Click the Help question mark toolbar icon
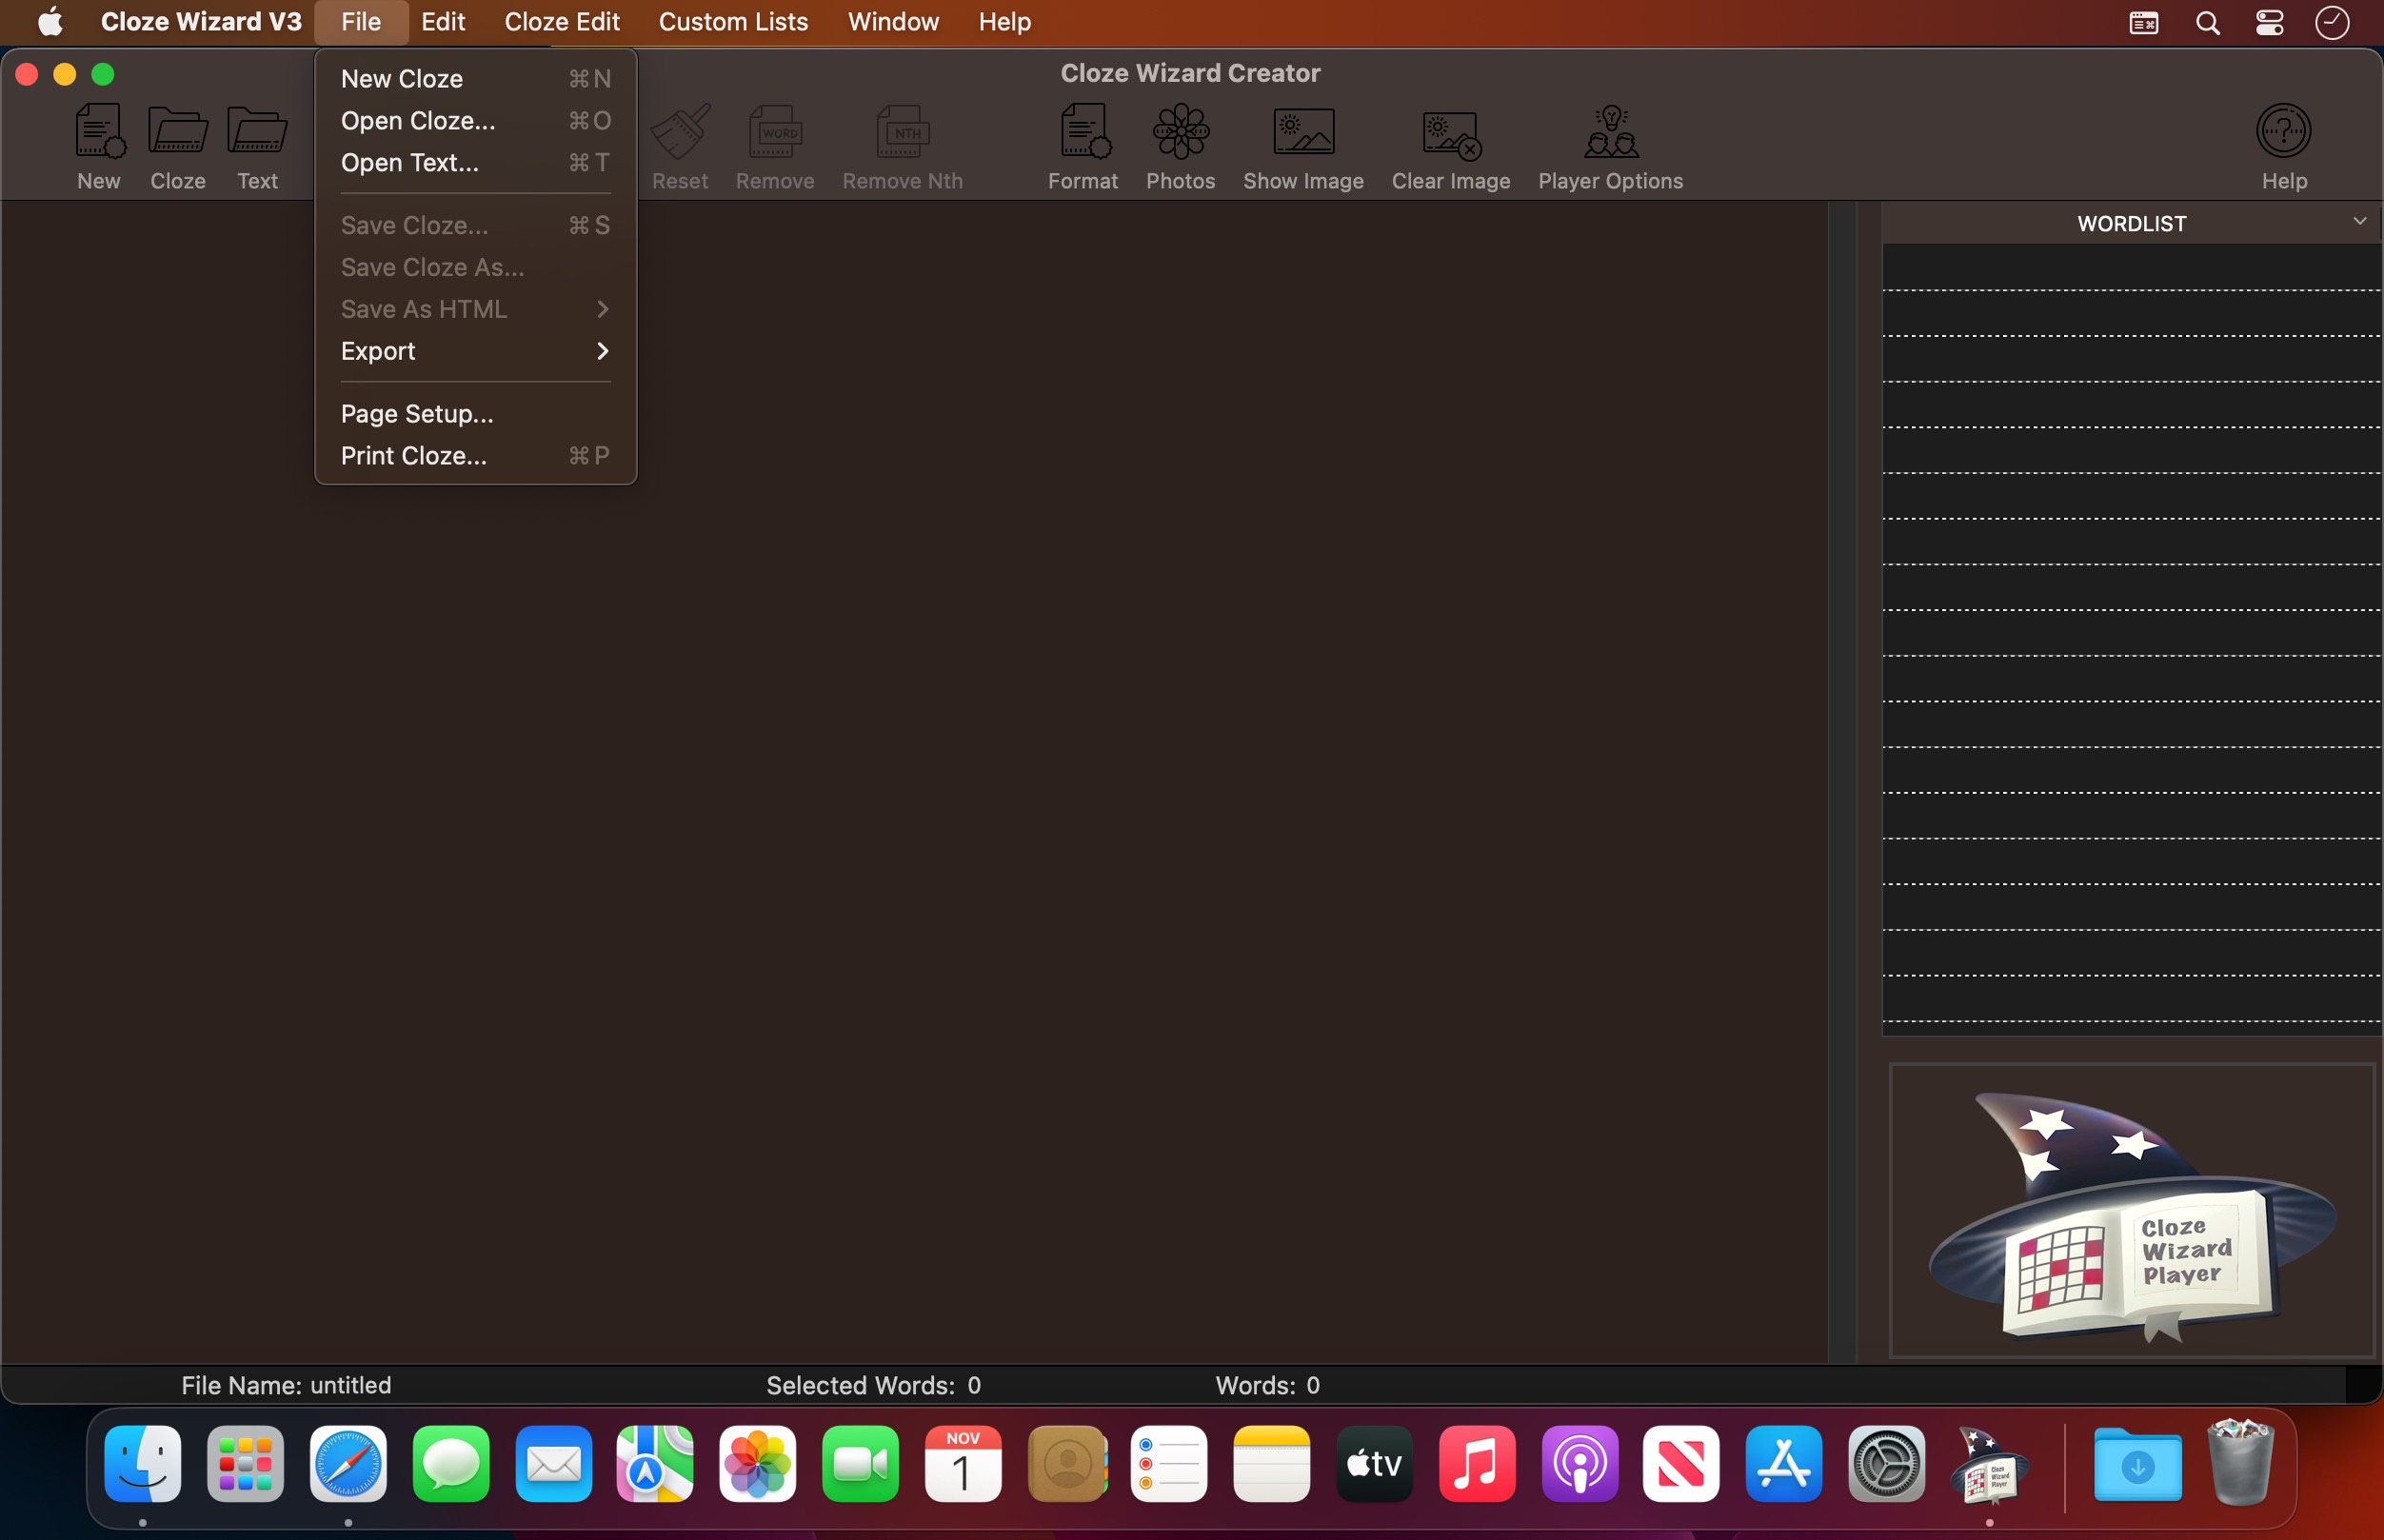The image size is (2384, 1540). [x=2283, y=131]
